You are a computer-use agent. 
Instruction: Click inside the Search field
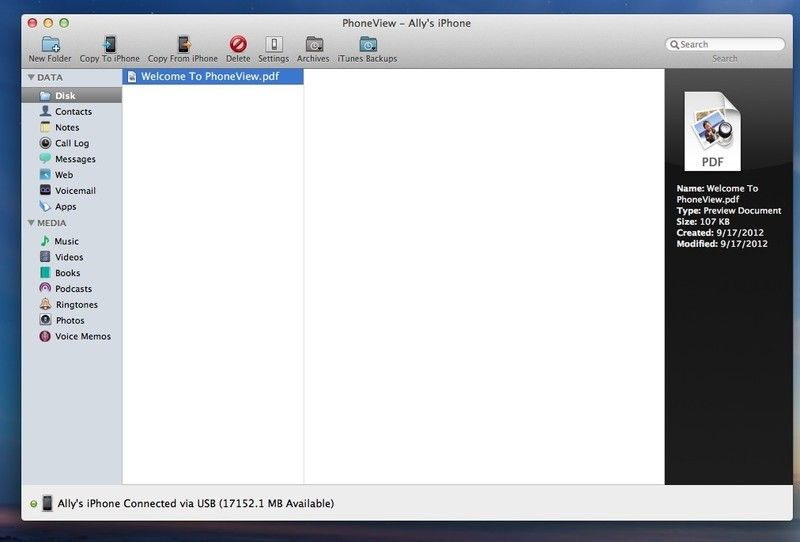(x=730, y=45)
